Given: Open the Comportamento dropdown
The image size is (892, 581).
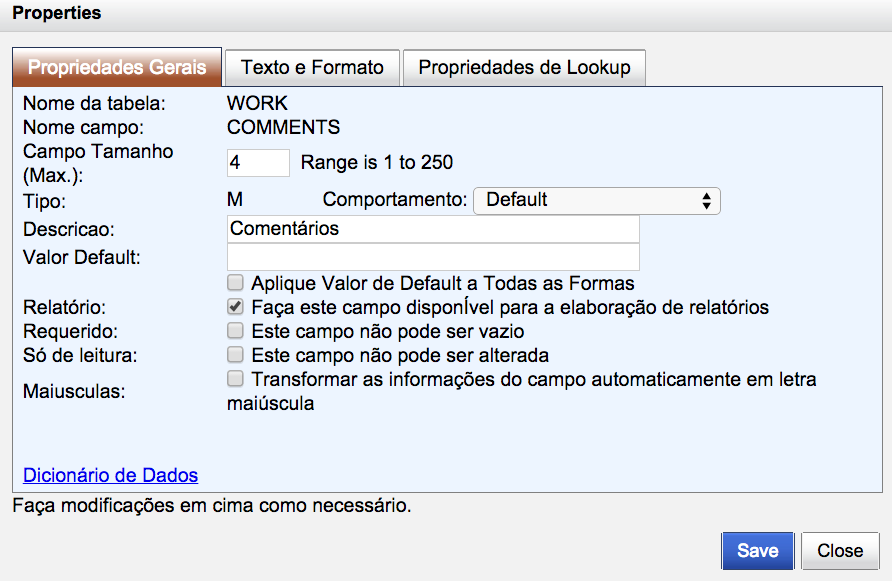Looking at the screenshot, I should pos(597,200).
